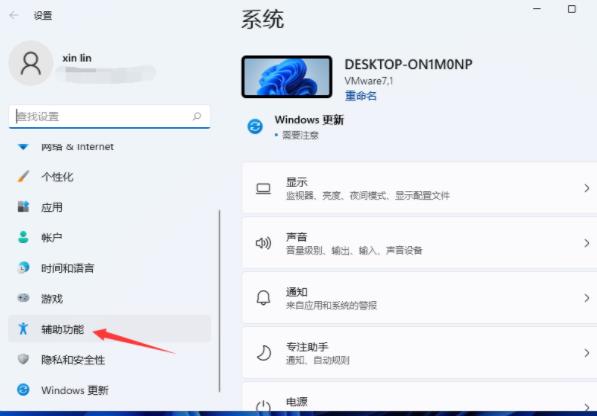This screenshot has height=416, width=597.
Task: Expand the 声音 row chevron
Action: [587, 243]
